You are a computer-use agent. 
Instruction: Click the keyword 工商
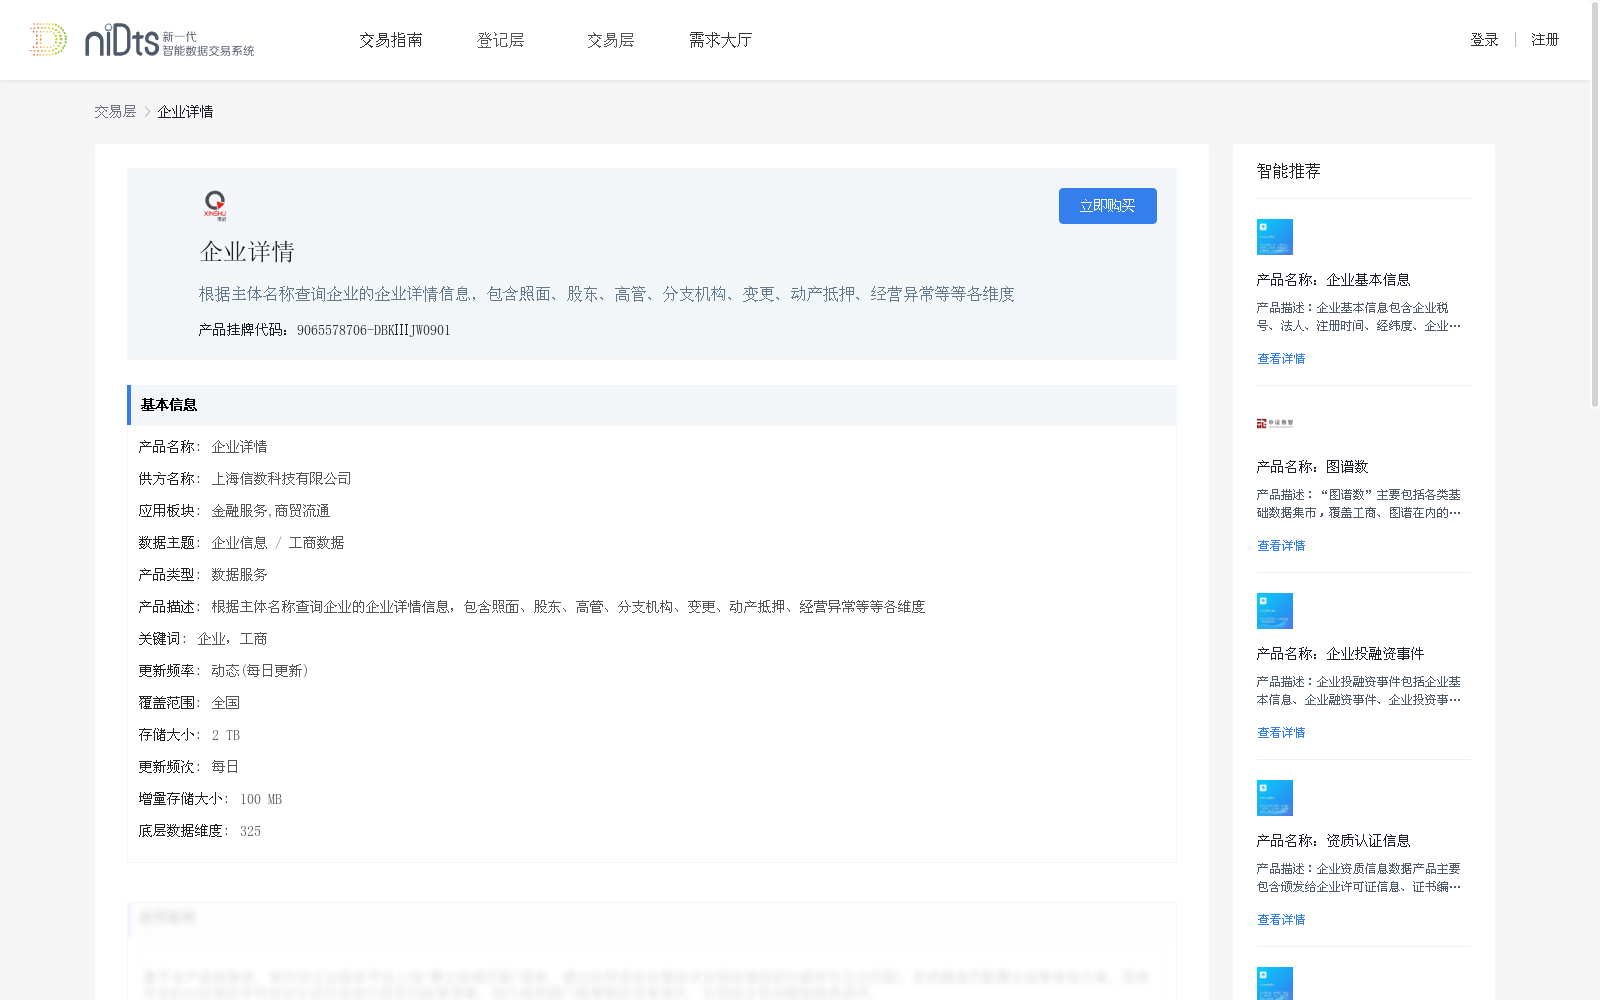[x=253, y=639]
